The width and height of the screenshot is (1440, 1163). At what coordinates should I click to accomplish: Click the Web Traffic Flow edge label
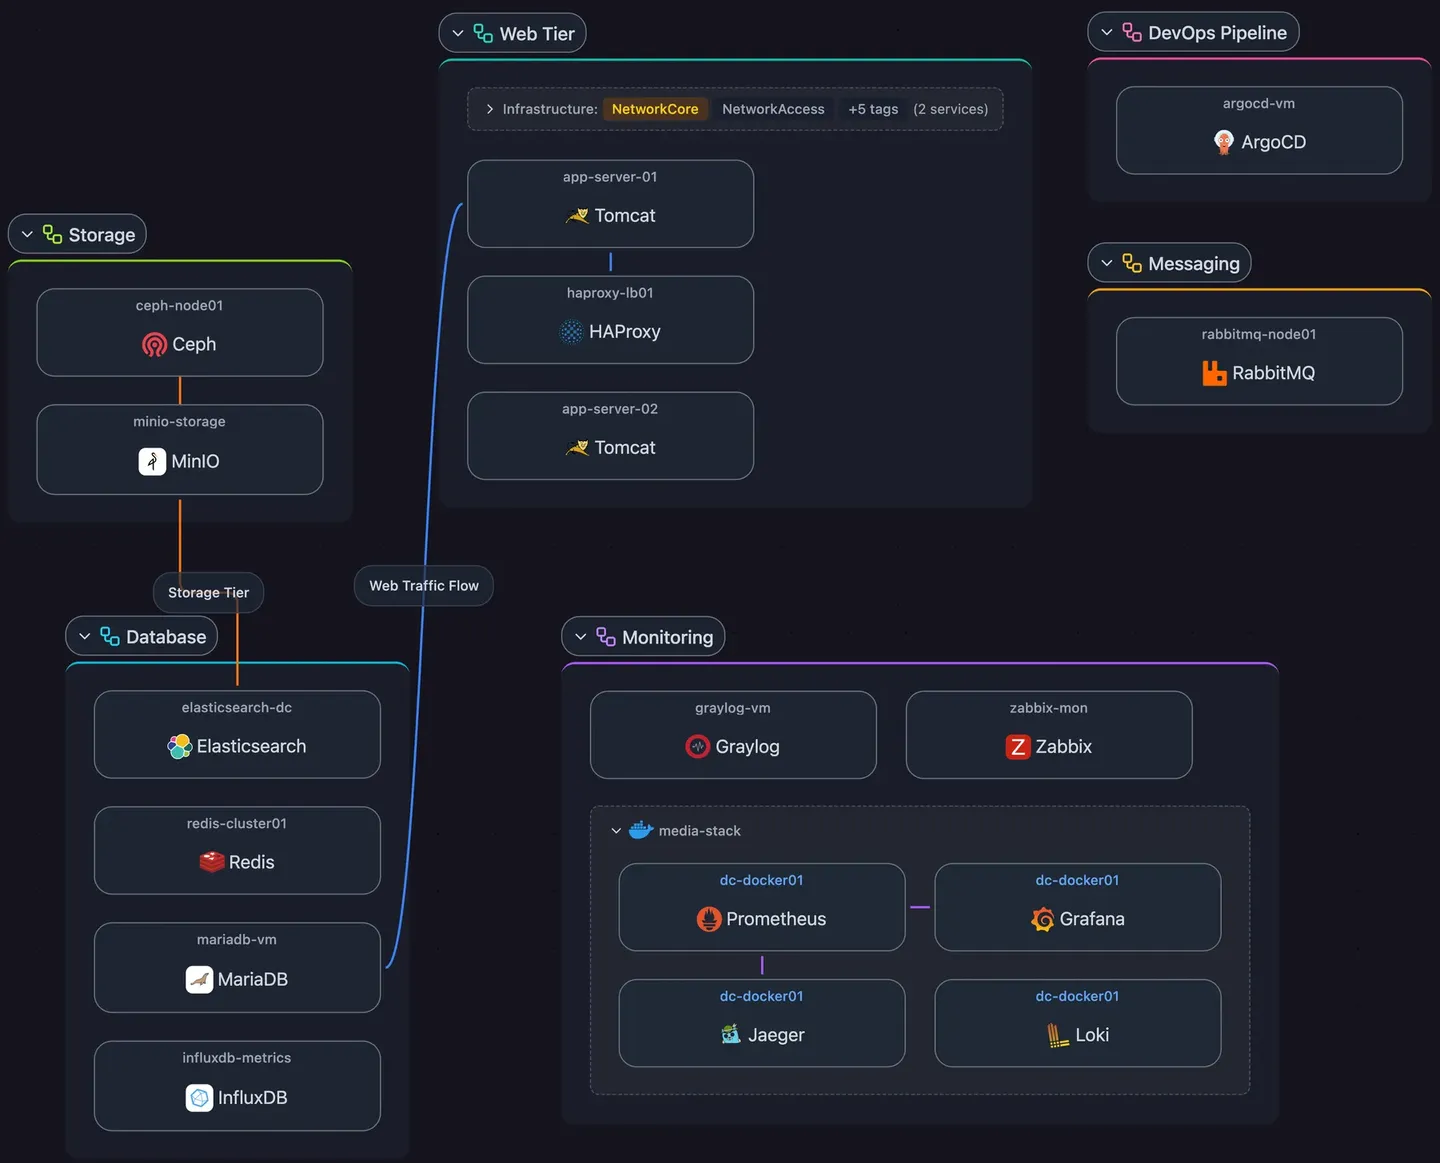click(424, 586)
